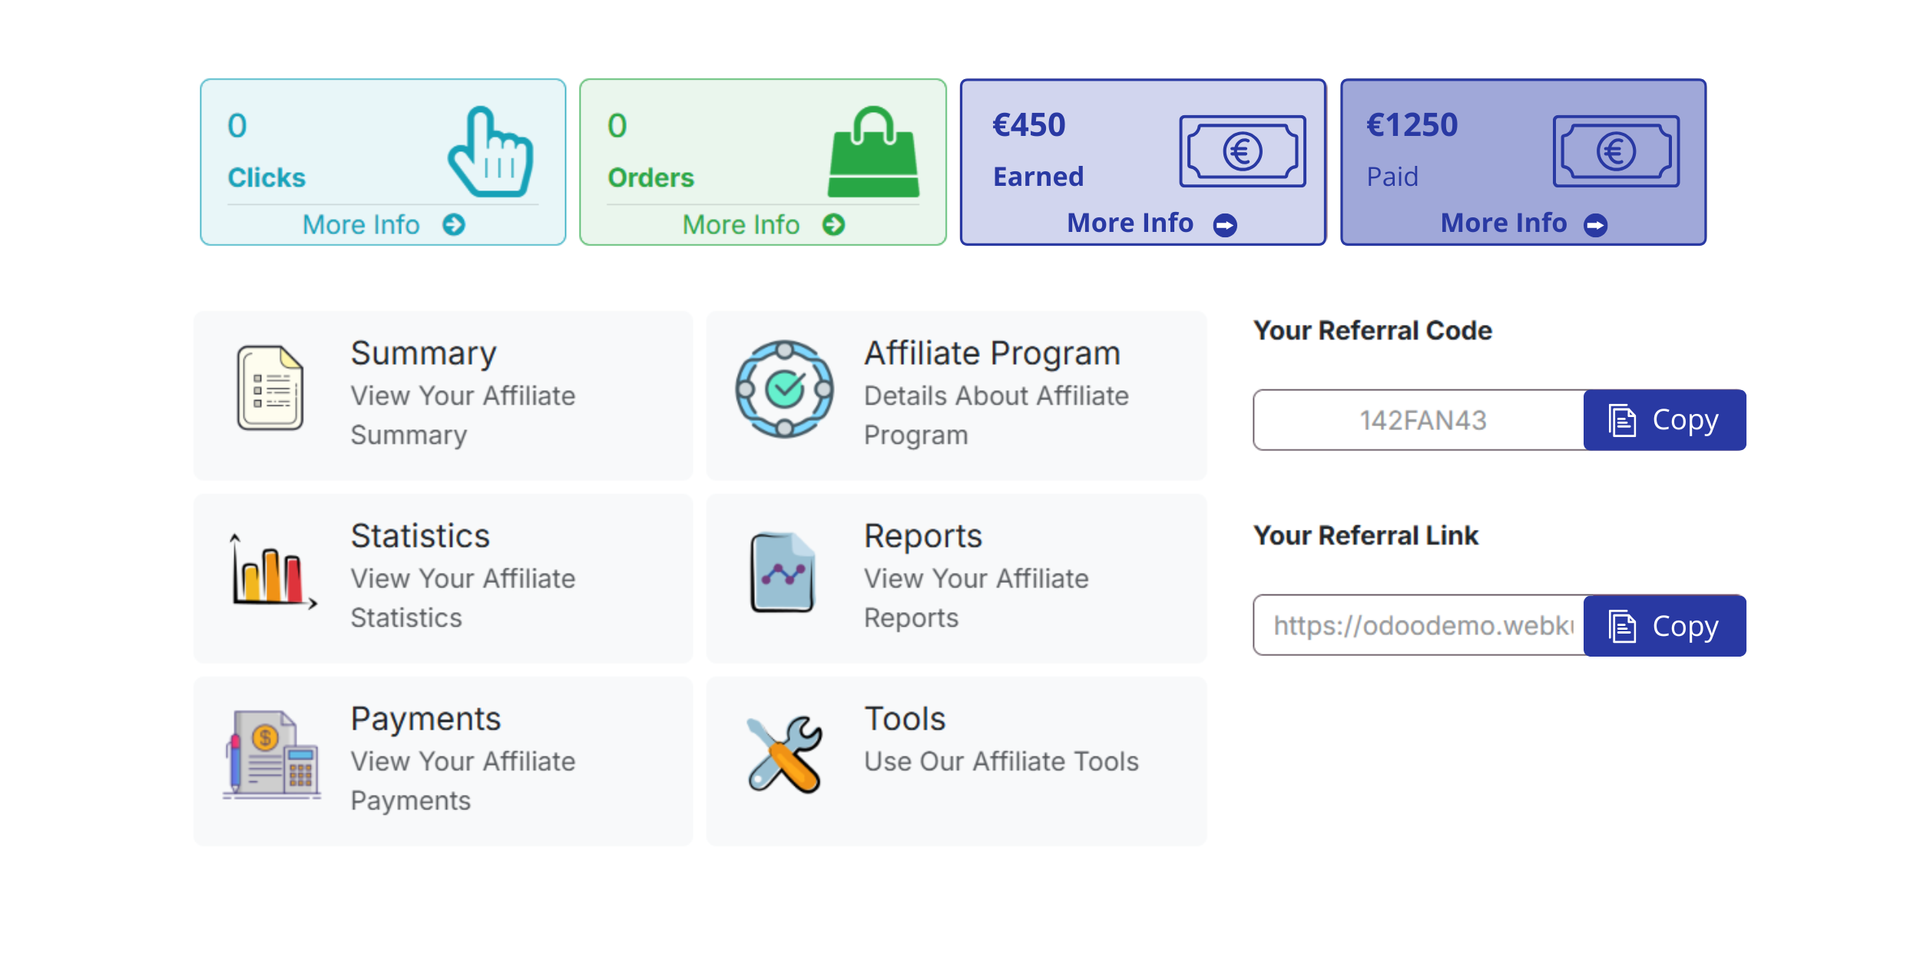View More Info for Earned amount
Viewport: 1920px width, 960px height.
(1151, 223)
